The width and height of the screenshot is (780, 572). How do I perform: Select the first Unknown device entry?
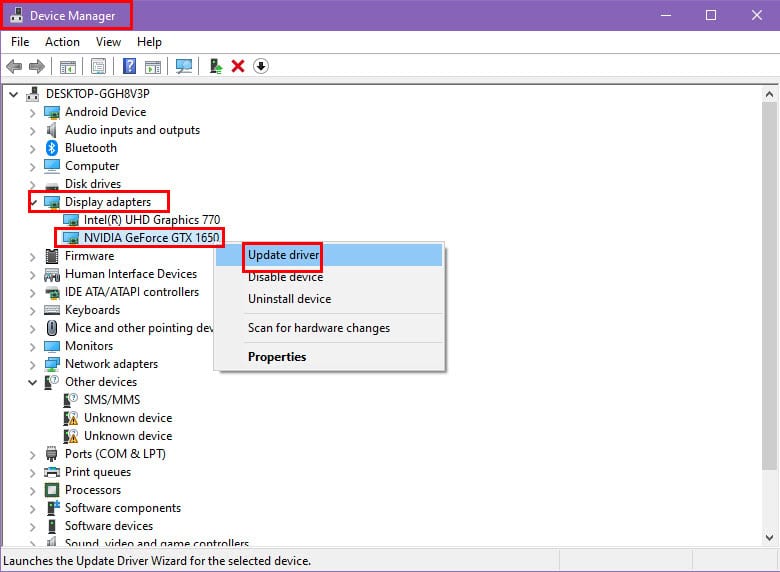click(128, 418)
